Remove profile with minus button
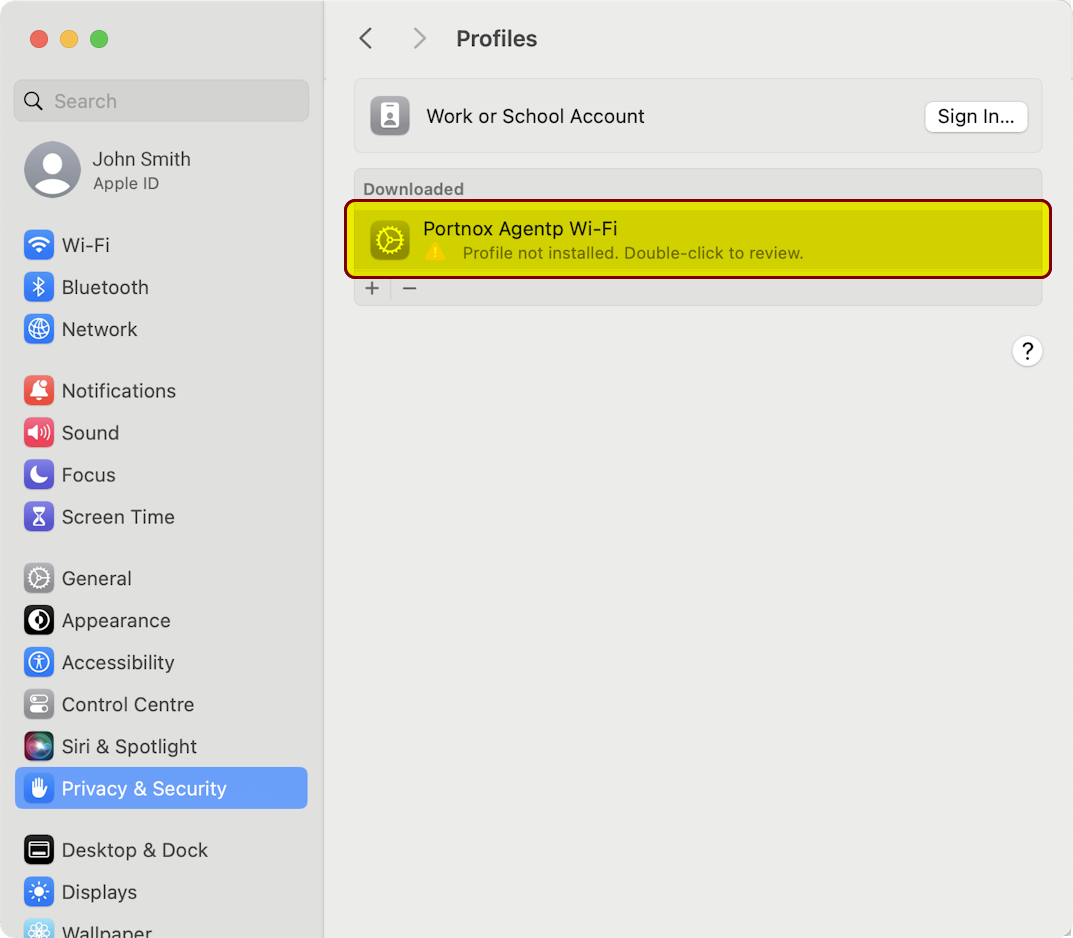 (x=409, y=288)
